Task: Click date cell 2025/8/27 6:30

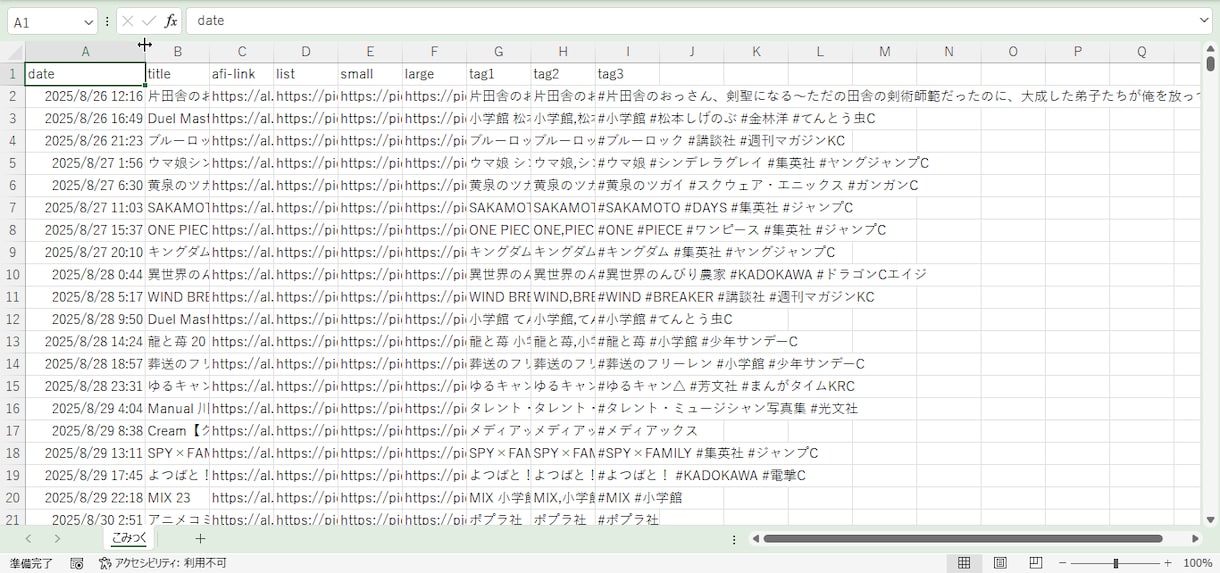Action: coord(85,185)
